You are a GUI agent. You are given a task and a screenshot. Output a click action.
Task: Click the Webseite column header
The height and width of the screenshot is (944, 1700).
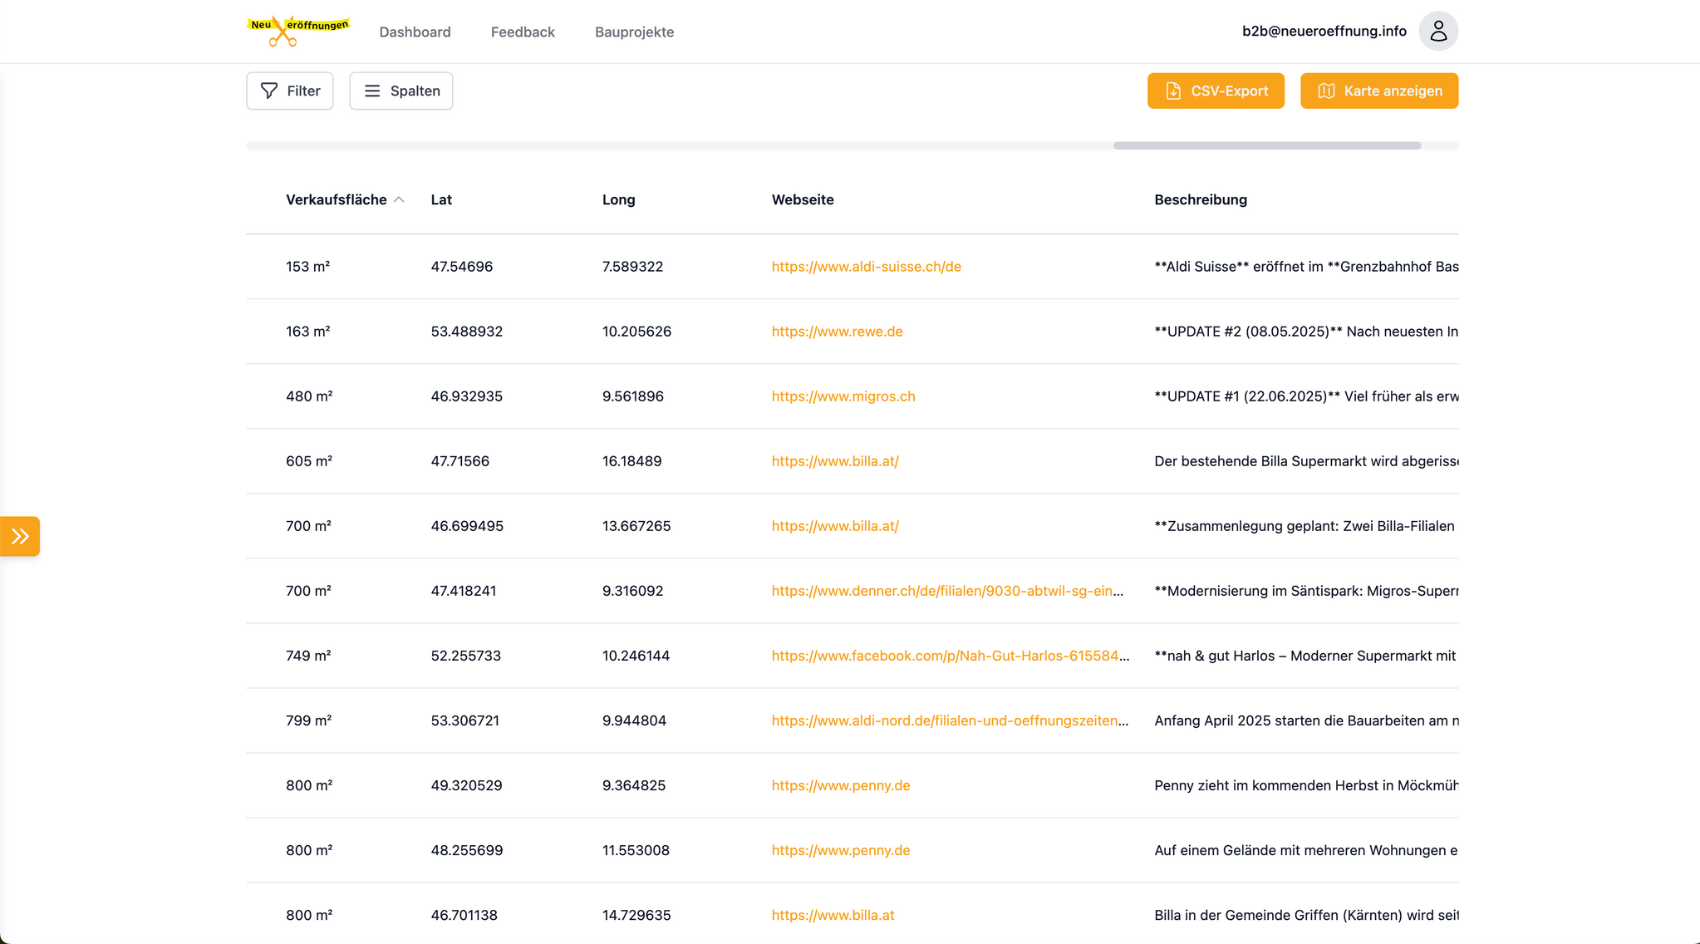coord(803,200)
